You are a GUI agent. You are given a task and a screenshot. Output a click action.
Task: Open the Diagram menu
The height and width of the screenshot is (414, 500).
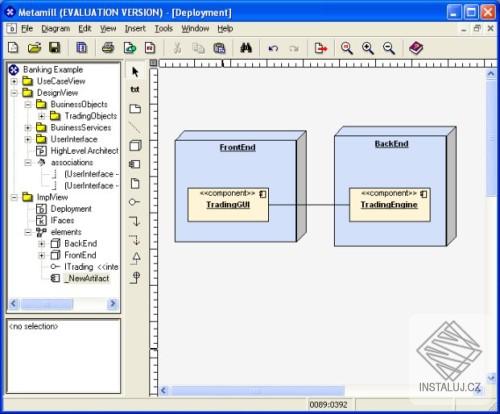coord(56,29)
